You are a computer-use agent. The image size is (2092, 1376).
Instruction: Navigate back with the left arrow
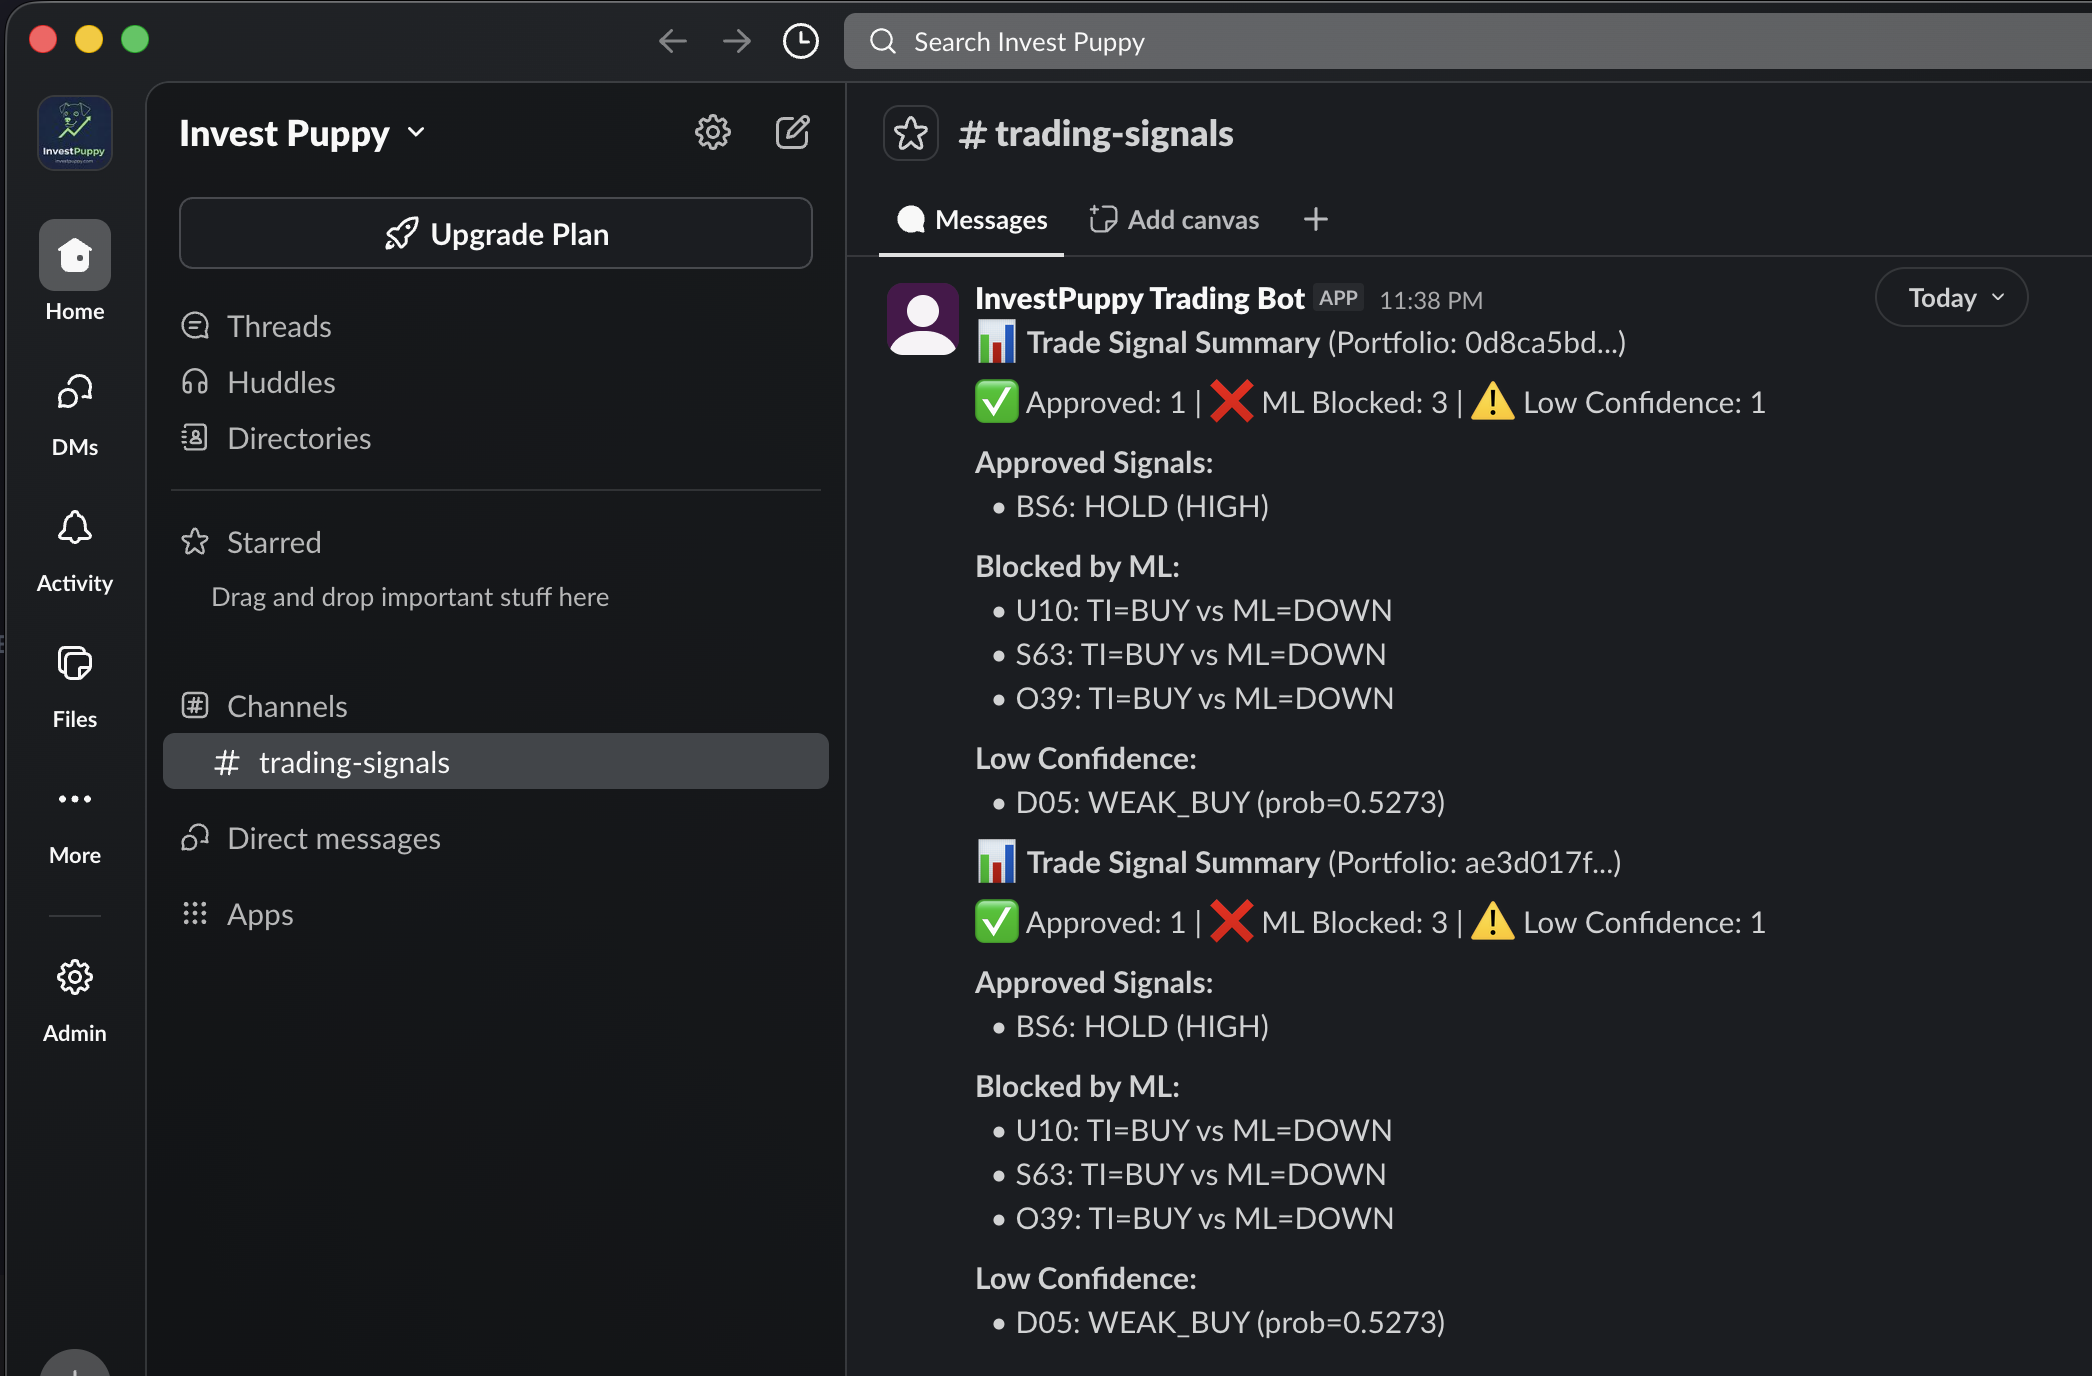pyautogui.click(x=673, y=41)
